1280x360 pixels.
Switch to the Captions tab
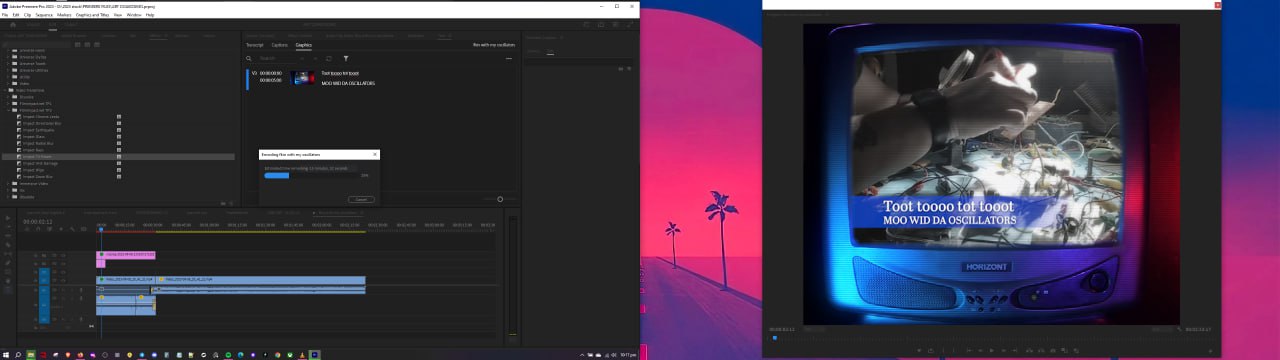(x=280, y=45)
